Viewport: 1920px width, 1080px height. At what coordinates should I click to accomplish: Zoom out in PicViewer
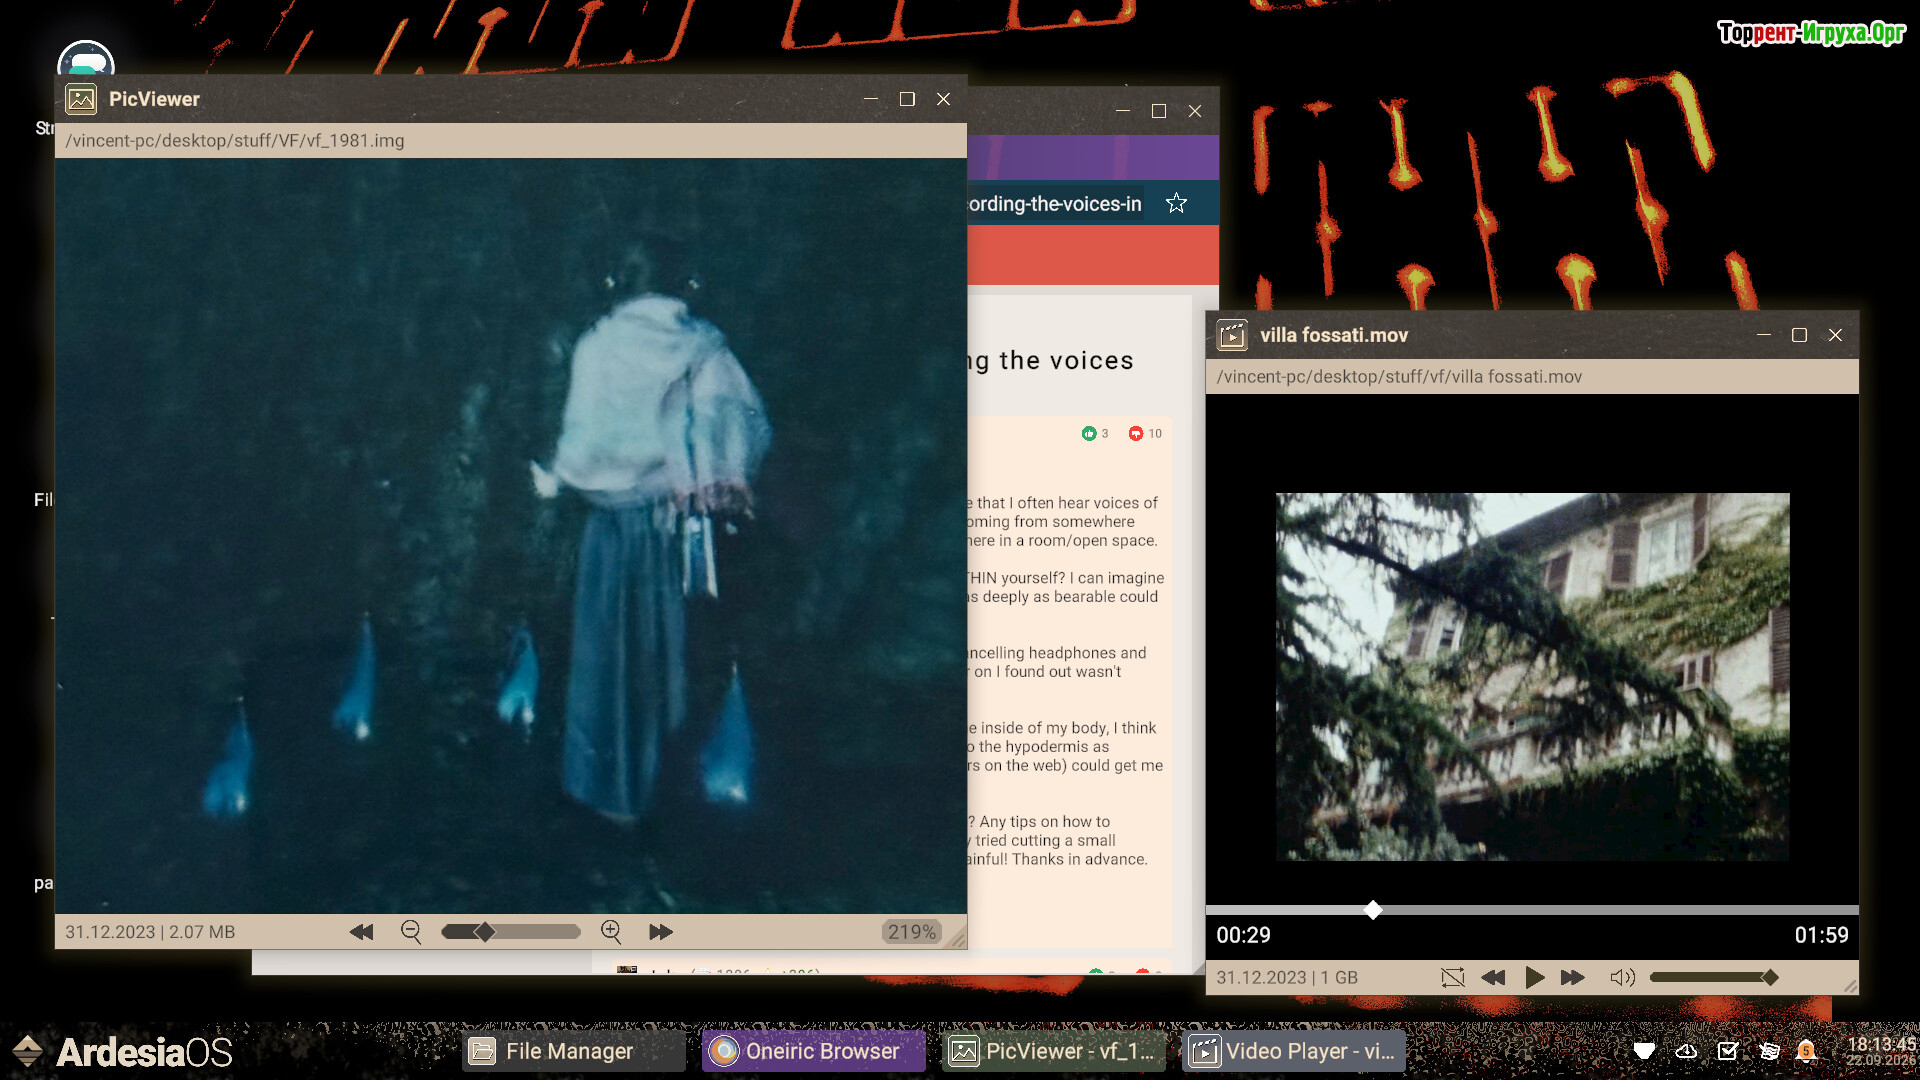410,932
